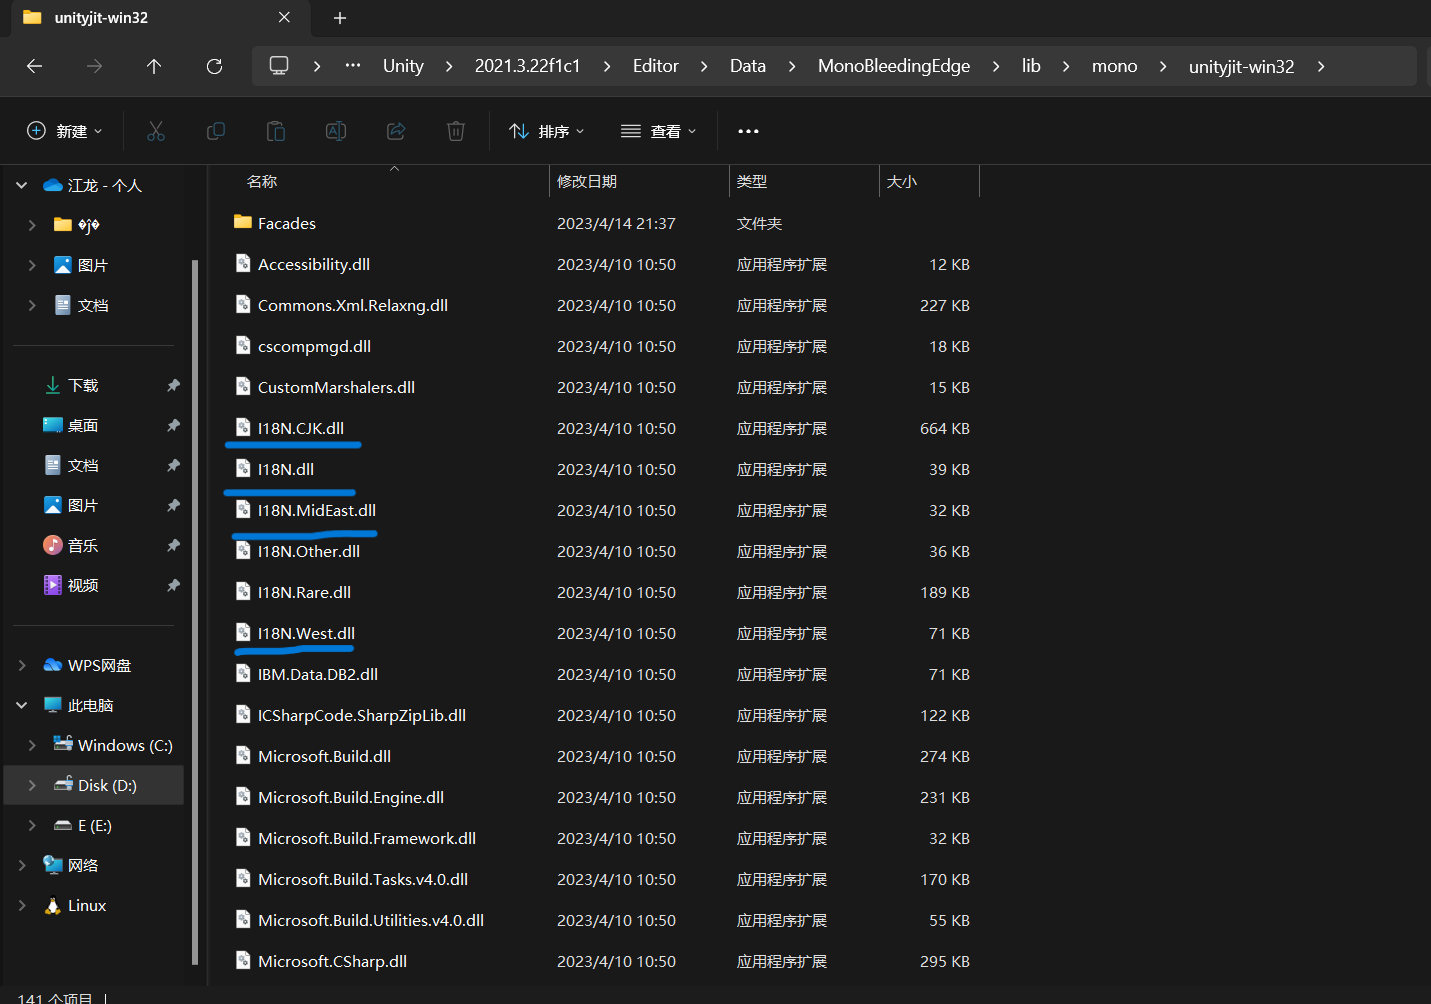Open the 新建 dropdown chevron
The width and height of the screenshot is (1431, 1004).
point(98,130)
